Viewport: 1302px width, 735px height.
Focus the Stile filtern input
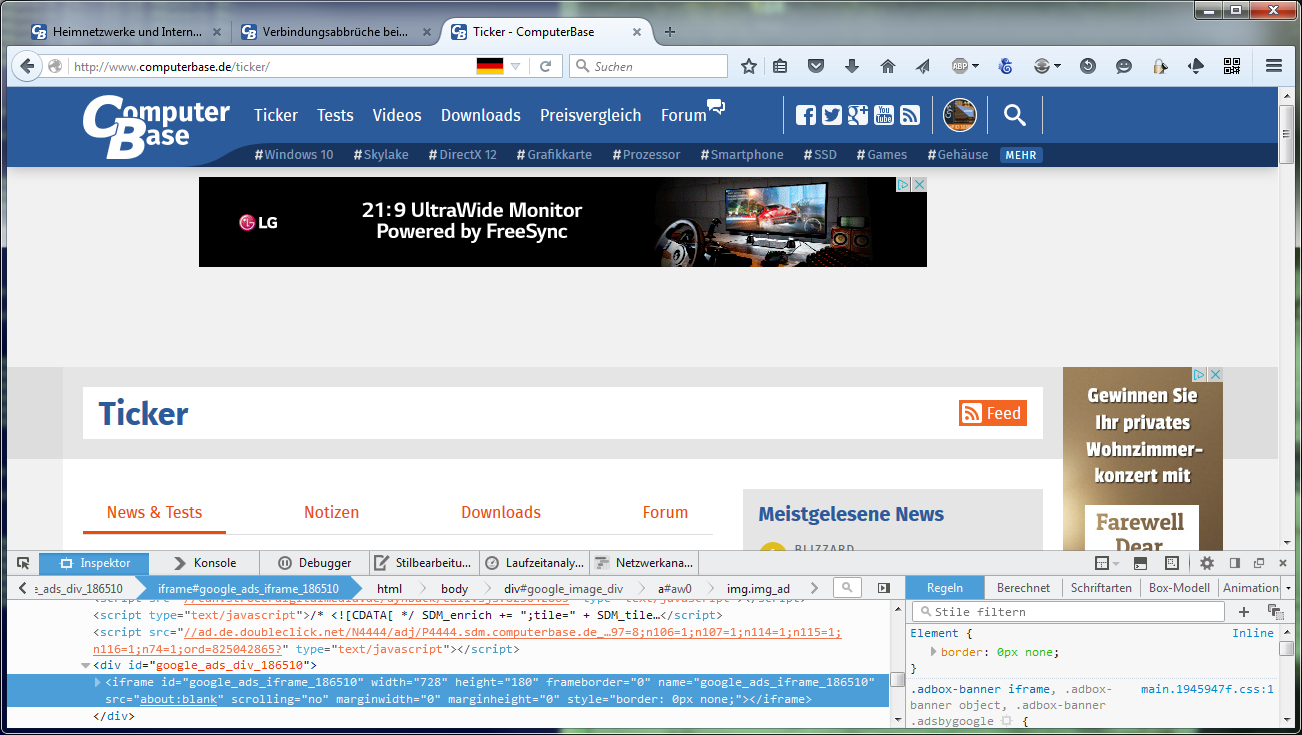tap(1070, 611)
